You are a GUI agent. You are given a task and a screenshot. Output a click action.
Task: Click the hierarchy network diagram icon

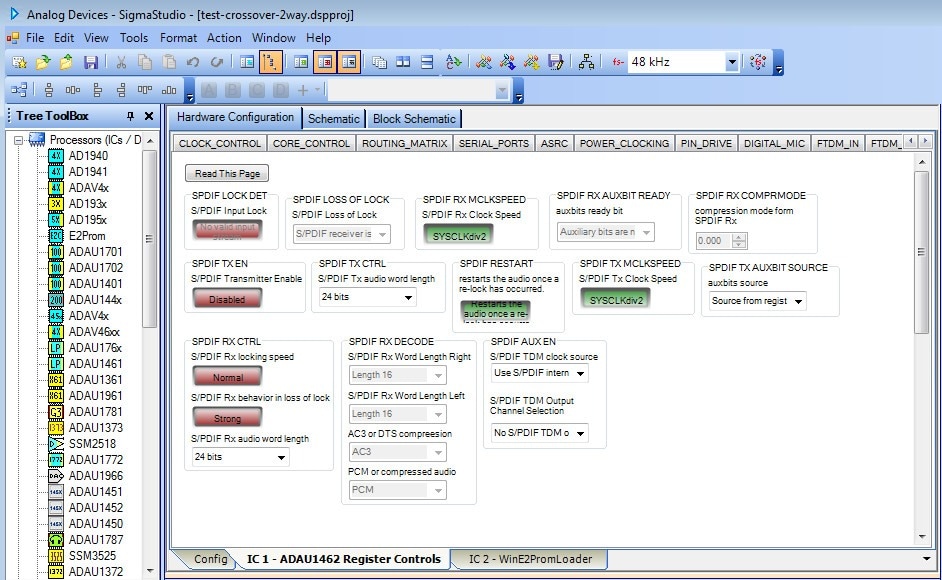point(586,62)
